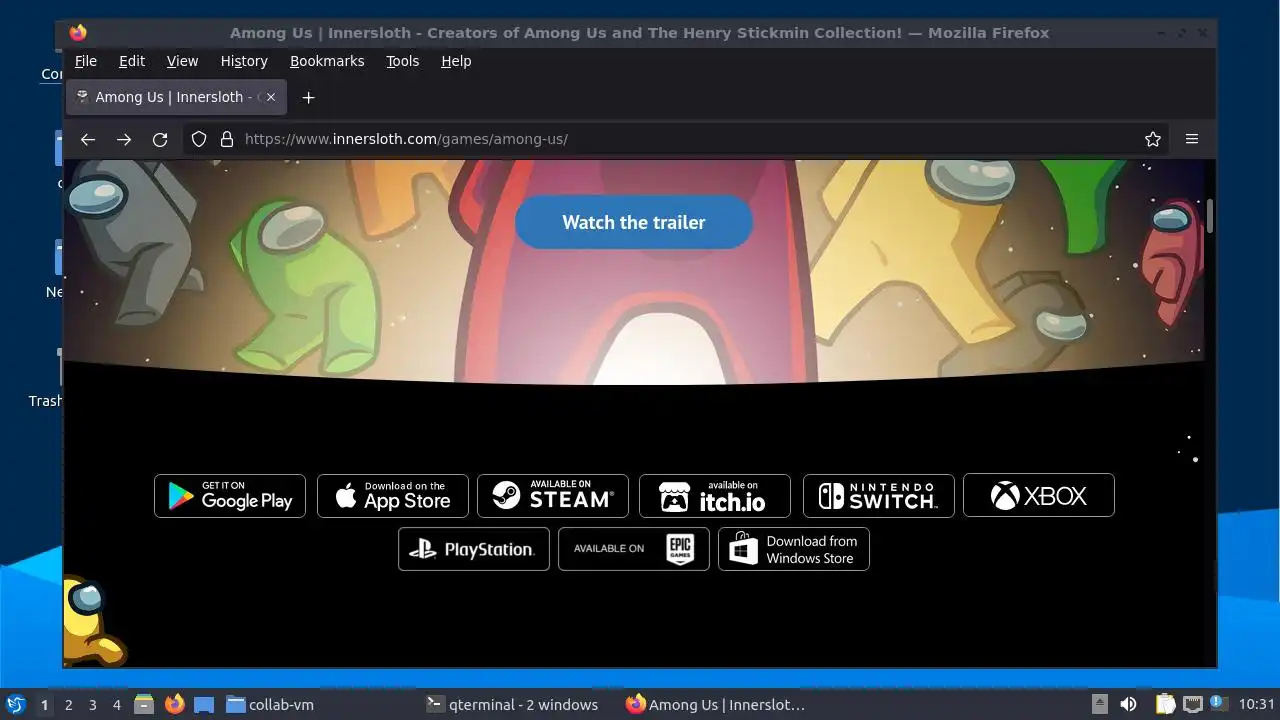Open the volume speaker tray icon
The height and width of the screenshot is (720, 1280).
pyautogui.click(x=1128, y=704)
